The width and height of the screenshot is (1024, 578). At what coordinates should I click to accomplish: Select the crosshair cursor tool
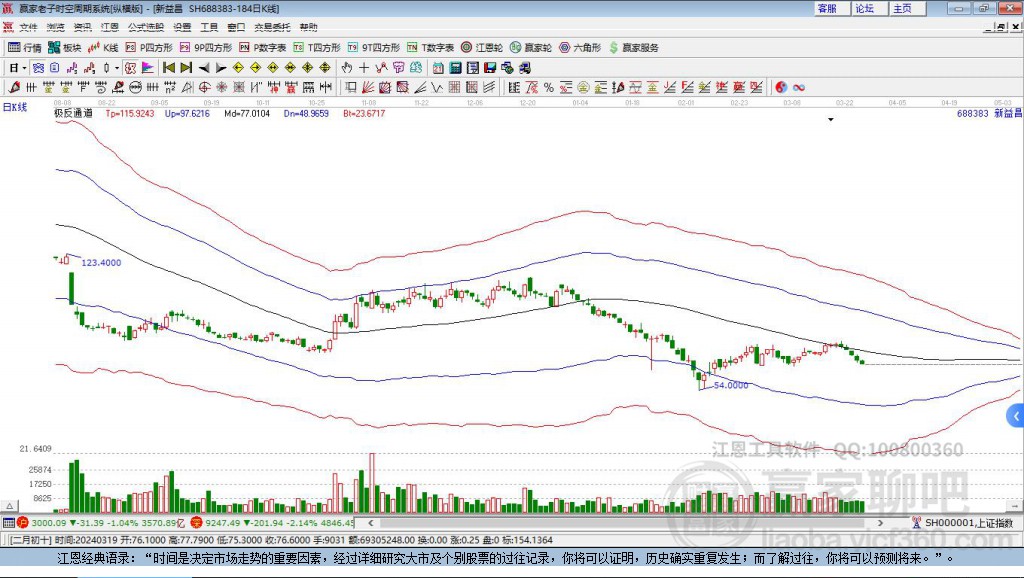[x=364, y=68]
